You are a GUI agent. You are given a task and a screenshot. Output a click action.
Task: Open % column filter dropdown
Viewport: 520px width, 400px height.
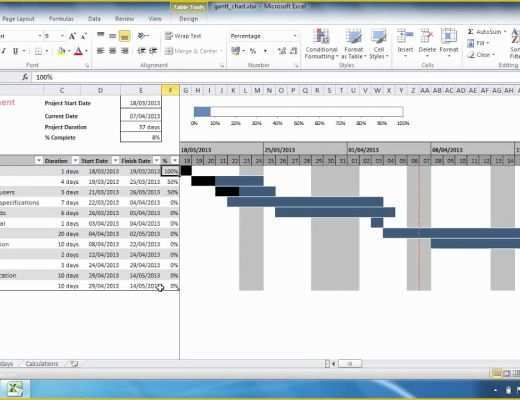click(x=175, y=160)
